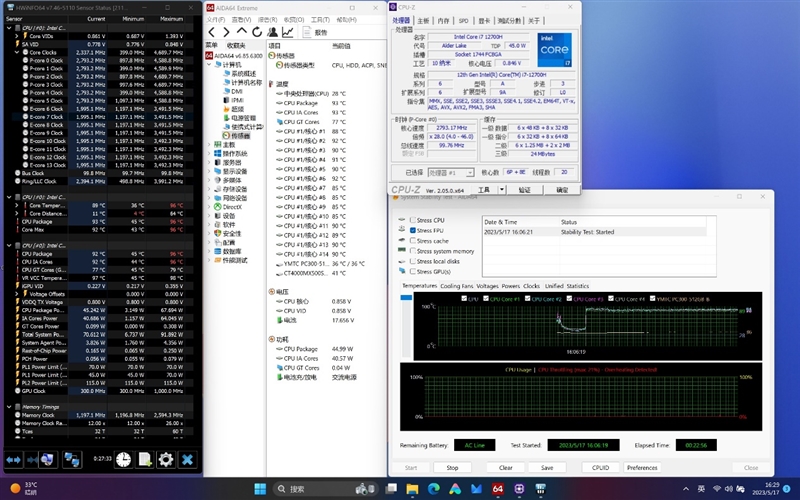Enable Stress CPU checkbox
This screenshot has width=800, height=500.
[413, 220]
